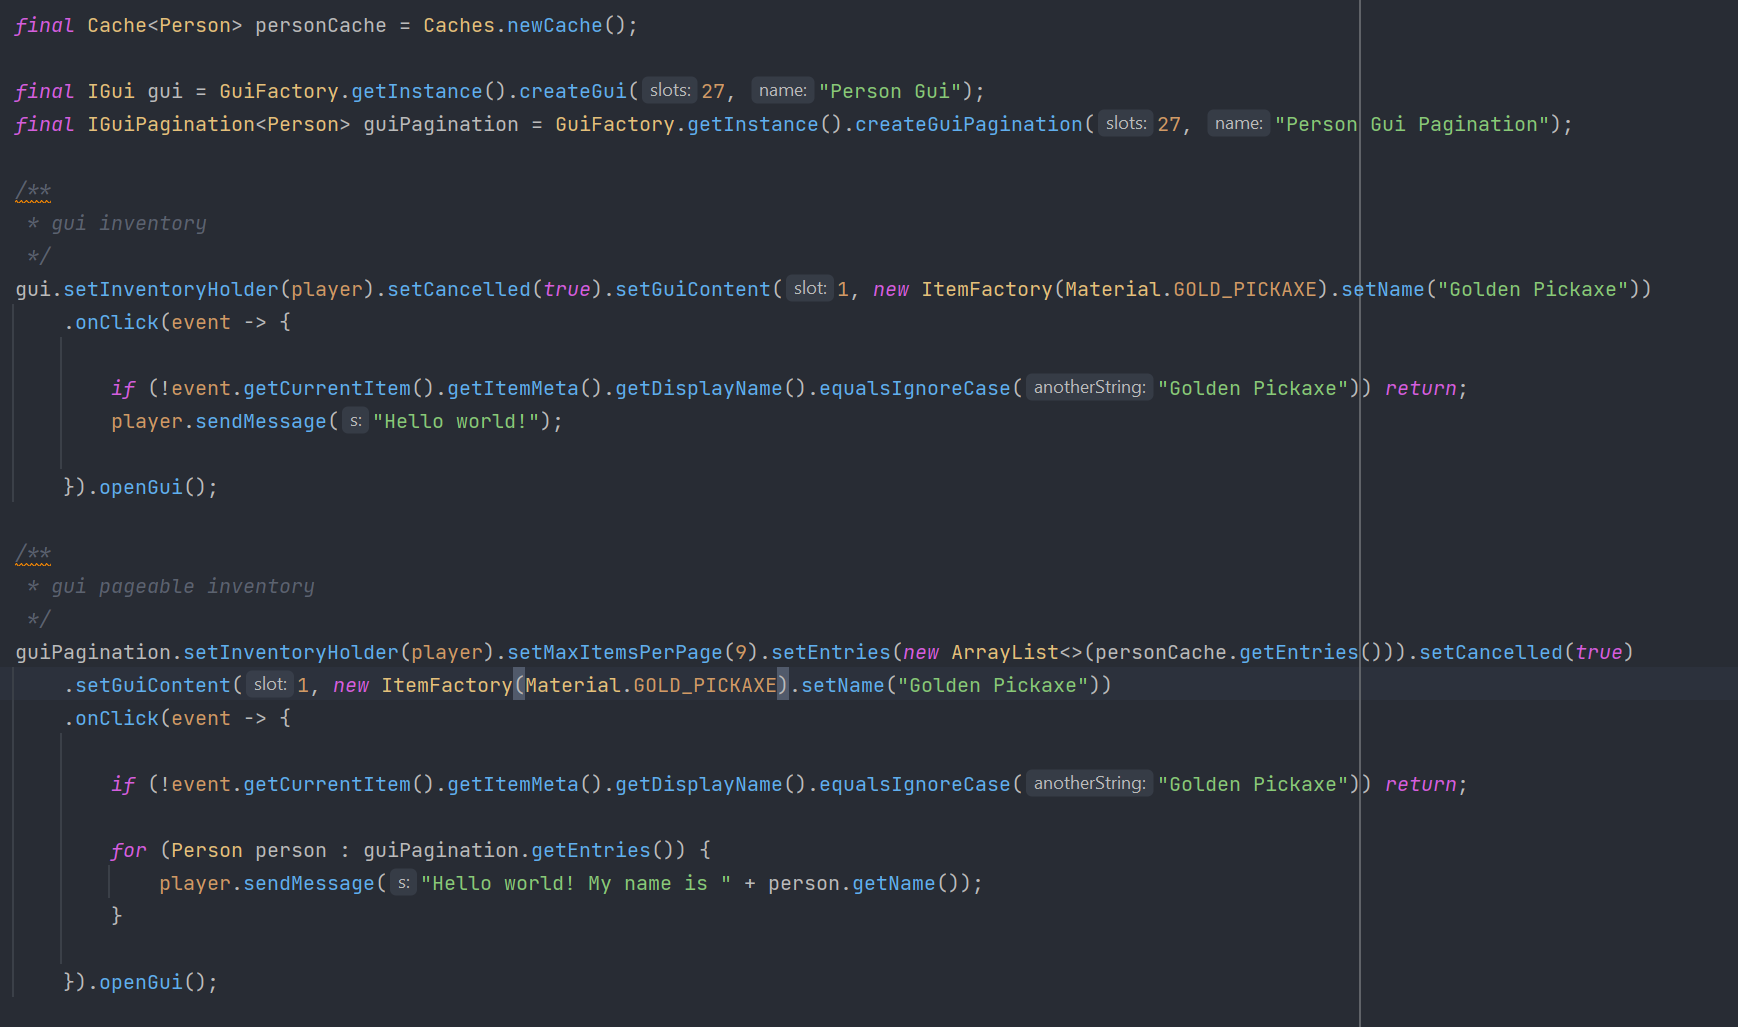This screenshot has height=1027, width=1738.
Task: Click the setEntries method call
Action: tap(831, 652)
